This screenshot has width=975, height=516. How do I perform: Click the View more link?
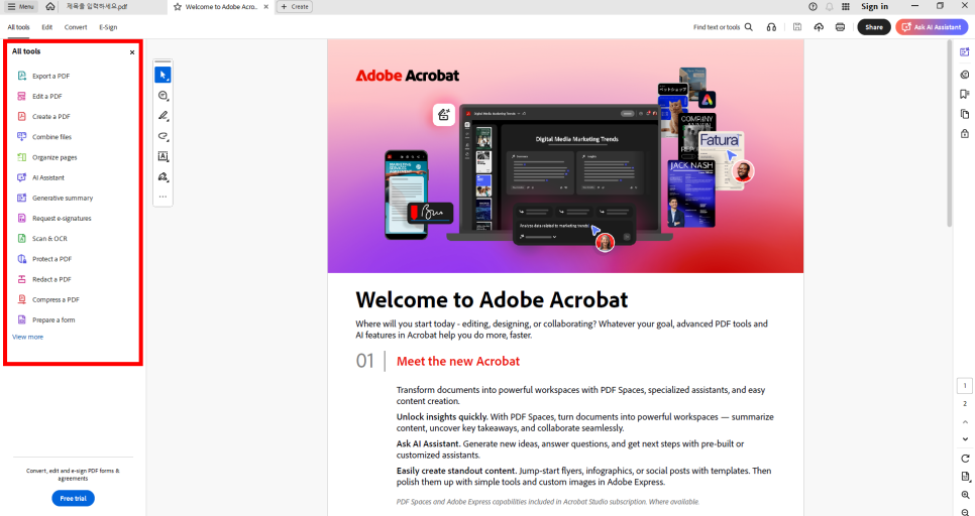point(28,337)
